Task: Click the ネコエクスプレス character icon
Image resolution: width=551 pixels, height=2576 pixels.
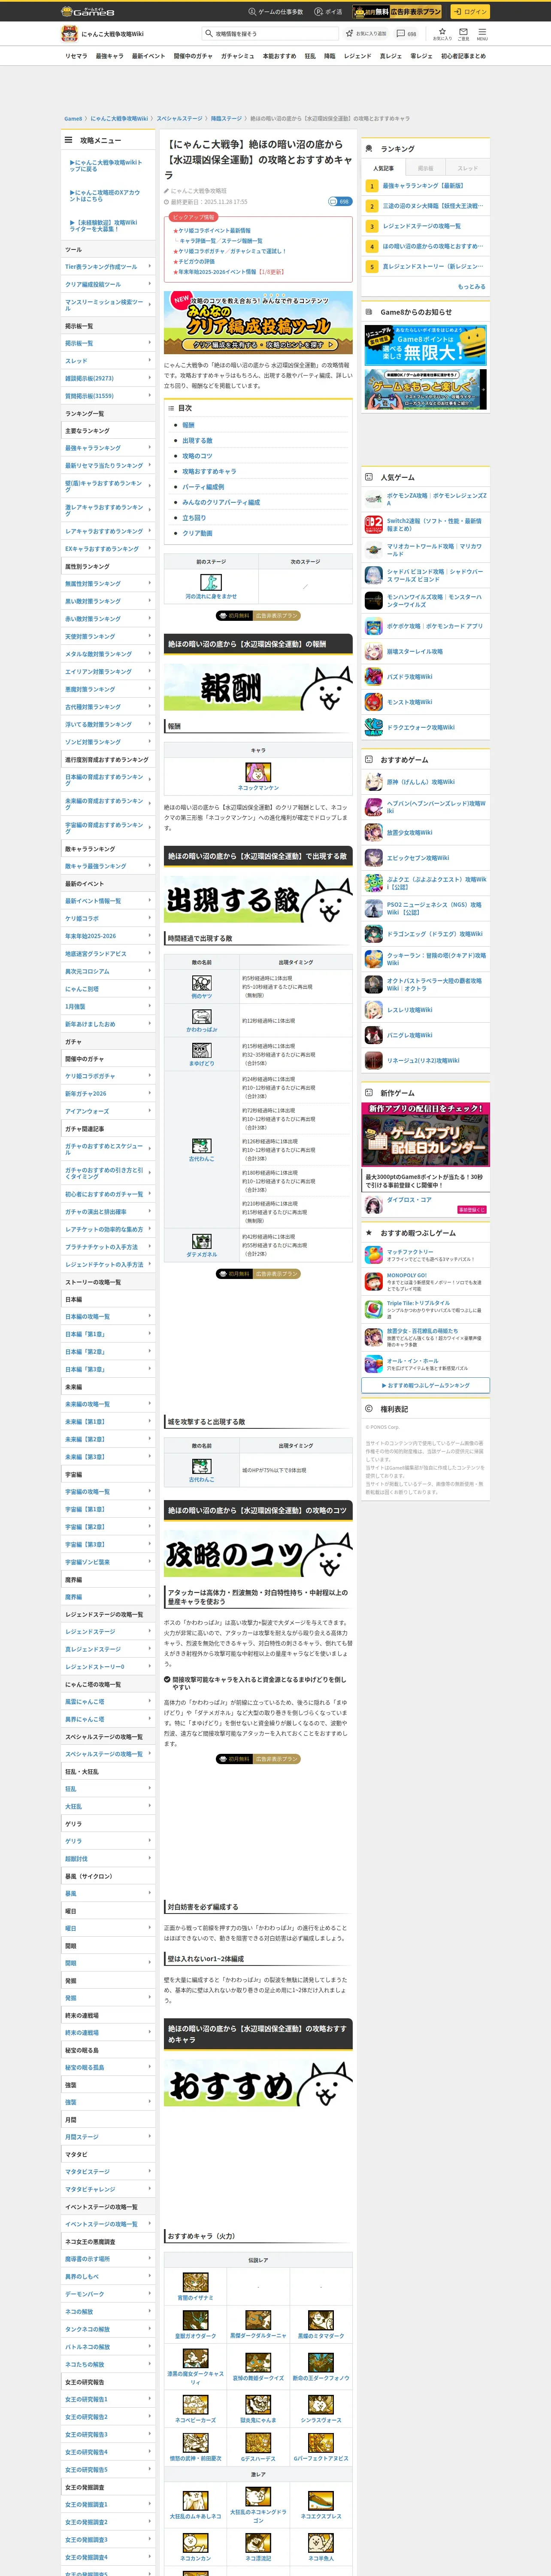Action: [320, 2500]
